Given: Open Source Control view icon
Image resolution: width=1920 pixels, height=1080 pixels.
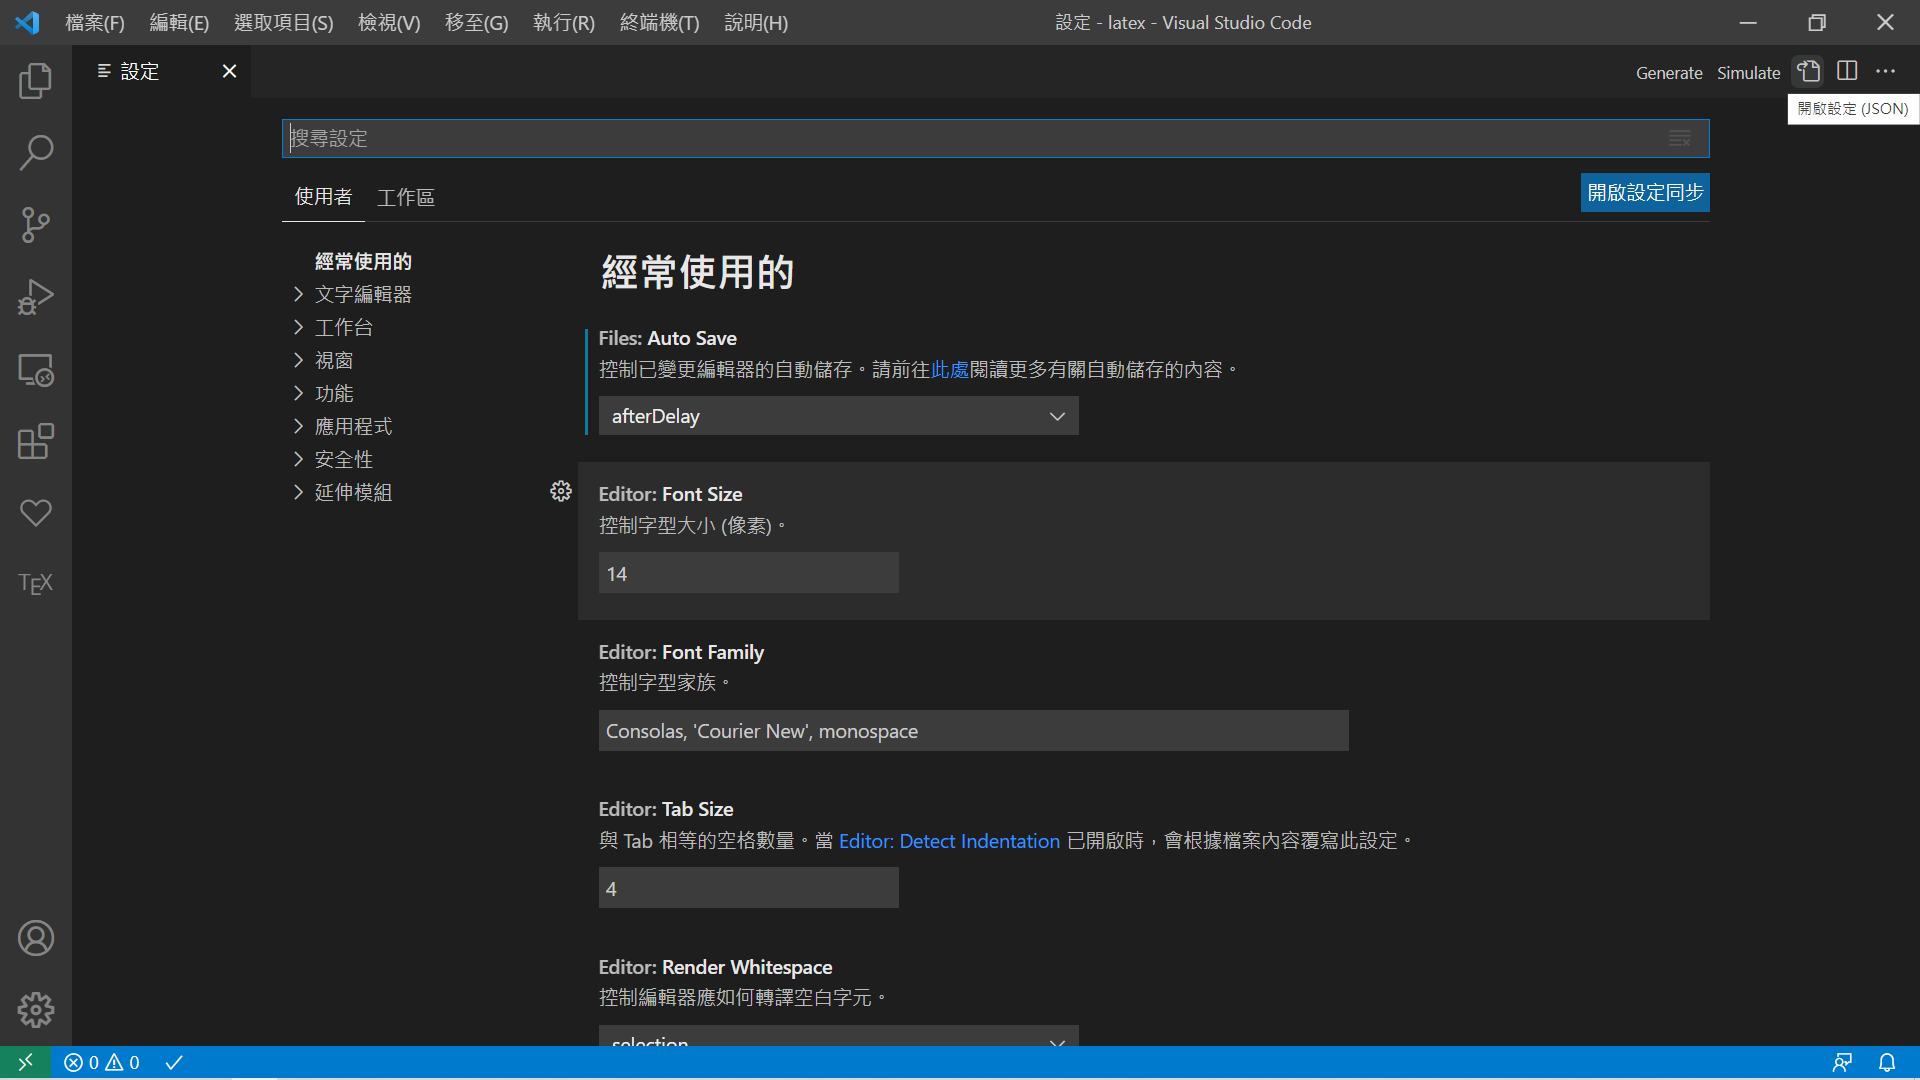Looking at the screenshot, I should [x=36, y=225].
